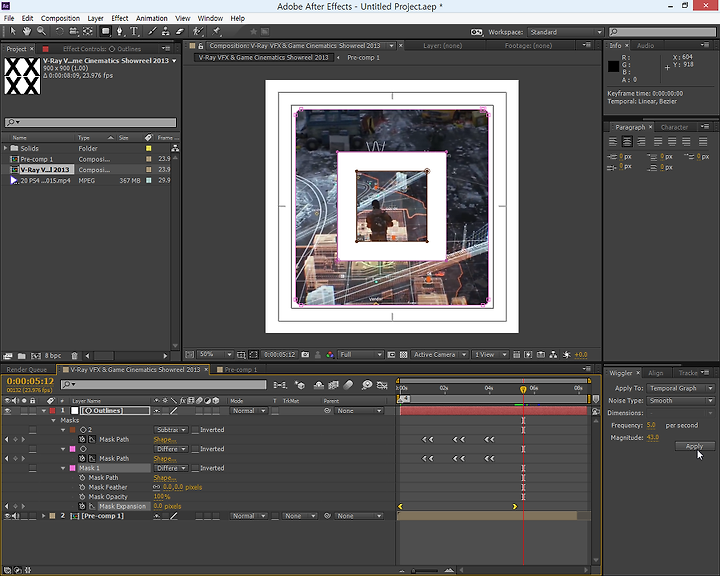The image size is (720, 576).
Task: Select the Horizontal Type tool
Action: (134, 31)
